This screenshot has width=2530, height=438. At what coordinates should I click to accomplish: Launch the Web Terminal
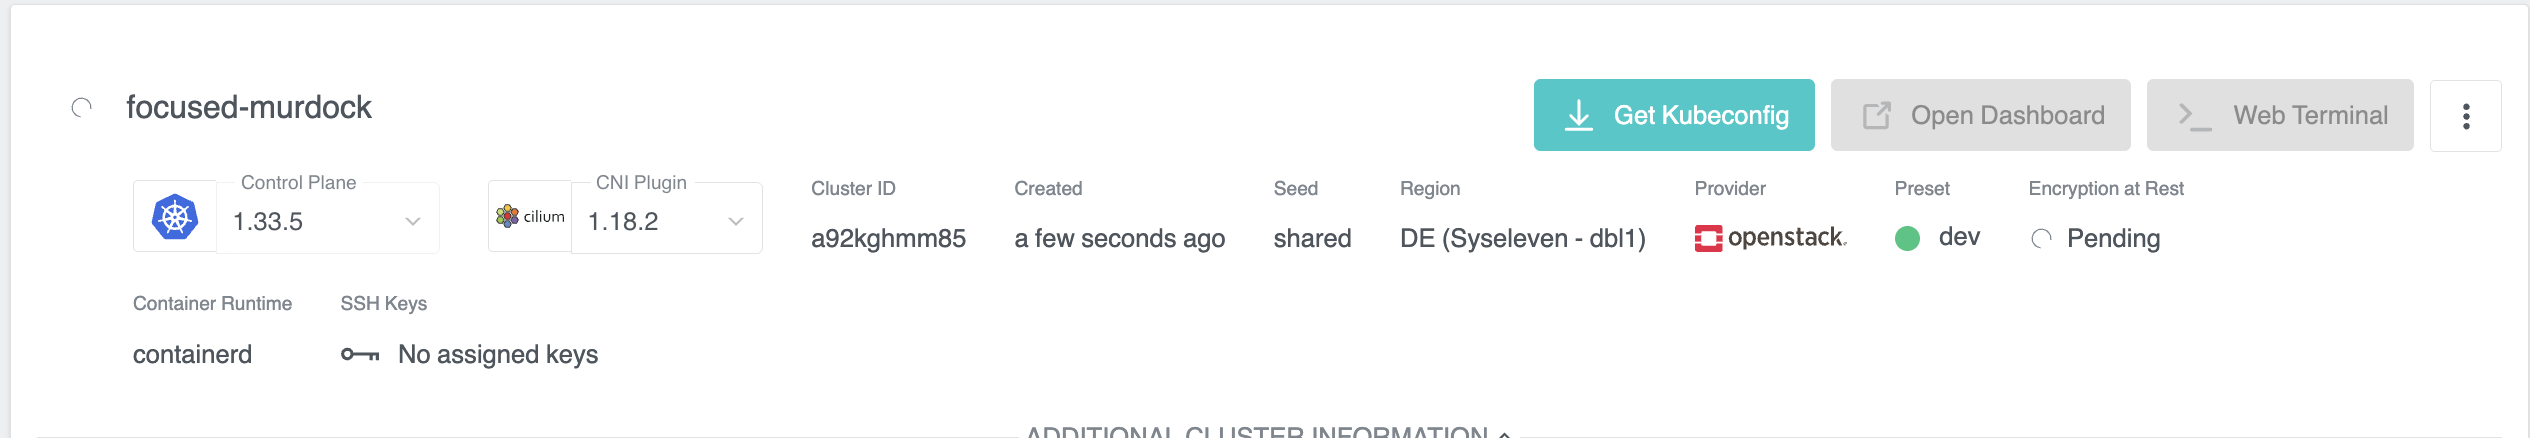coord(2280,116)
